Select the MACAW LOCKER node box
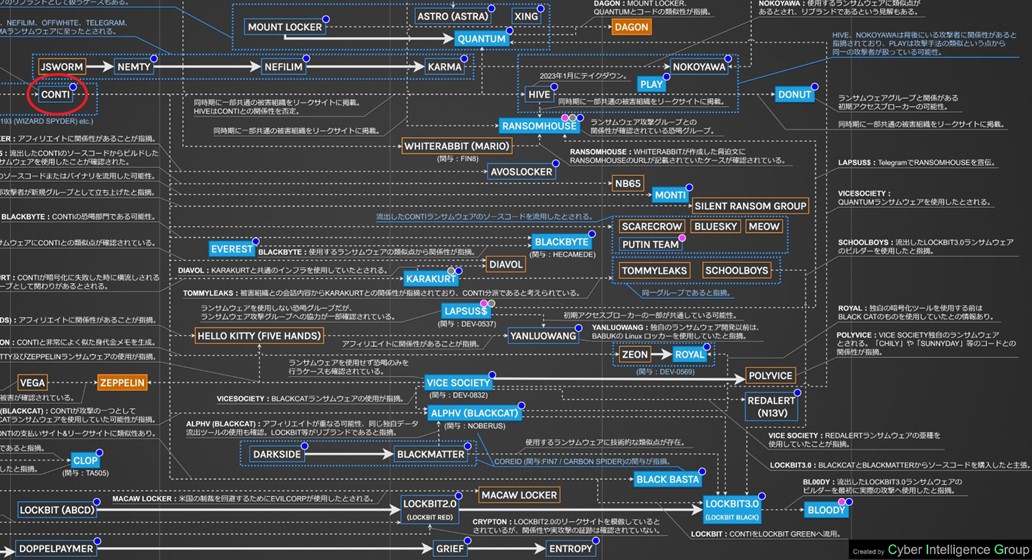The width and height of the screenshot is (1032, 560). pyautogui.click(x=519, y=495)
